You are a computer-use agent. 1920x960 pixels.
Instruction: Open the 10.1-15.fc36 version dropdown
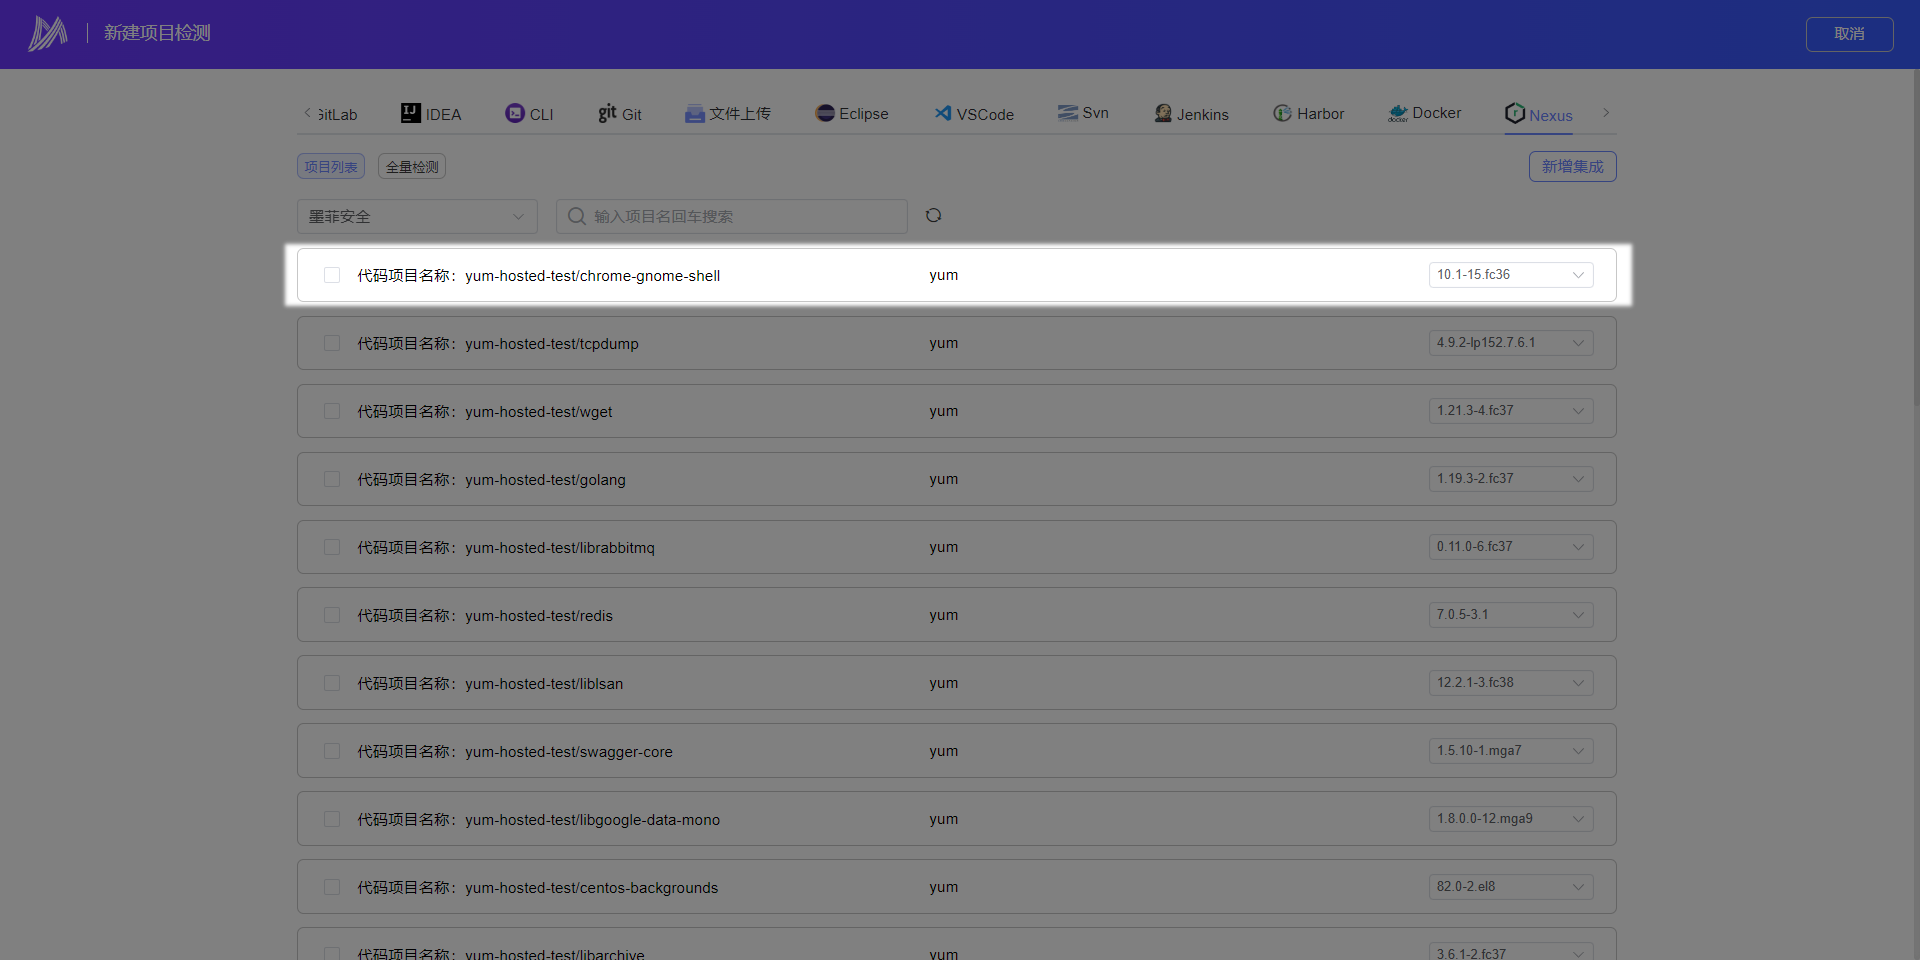(x=1510, y=275)
